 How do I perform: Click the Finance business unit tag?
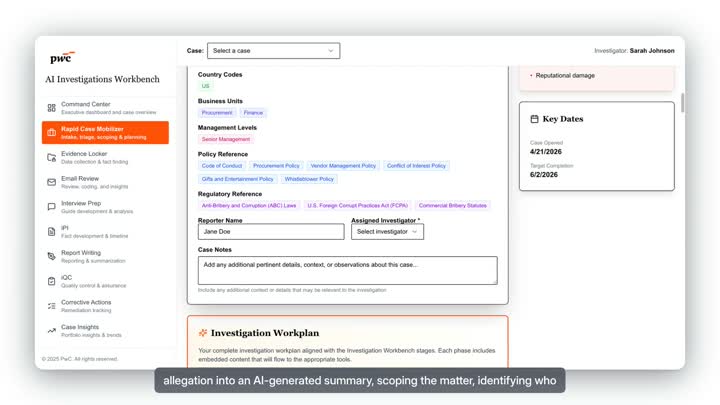pyautogui.click(x=253, y=112)
